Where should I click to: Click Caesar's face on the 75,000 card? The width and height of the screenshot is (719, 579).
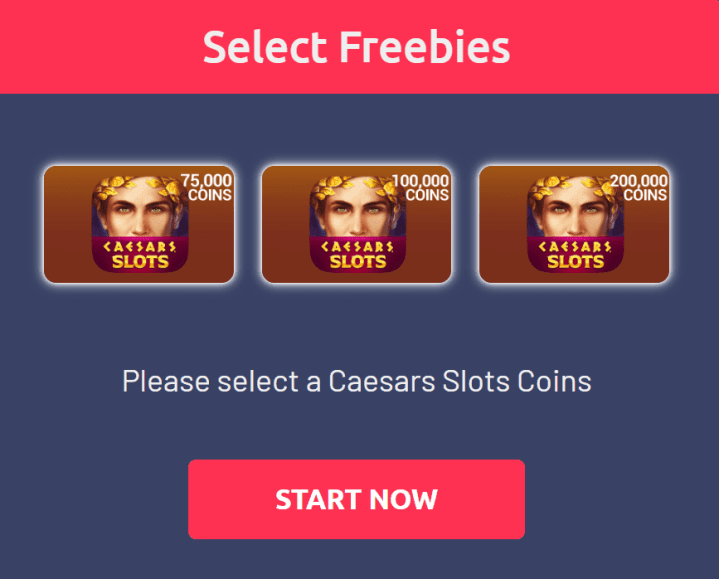click(x=139, y=213)
